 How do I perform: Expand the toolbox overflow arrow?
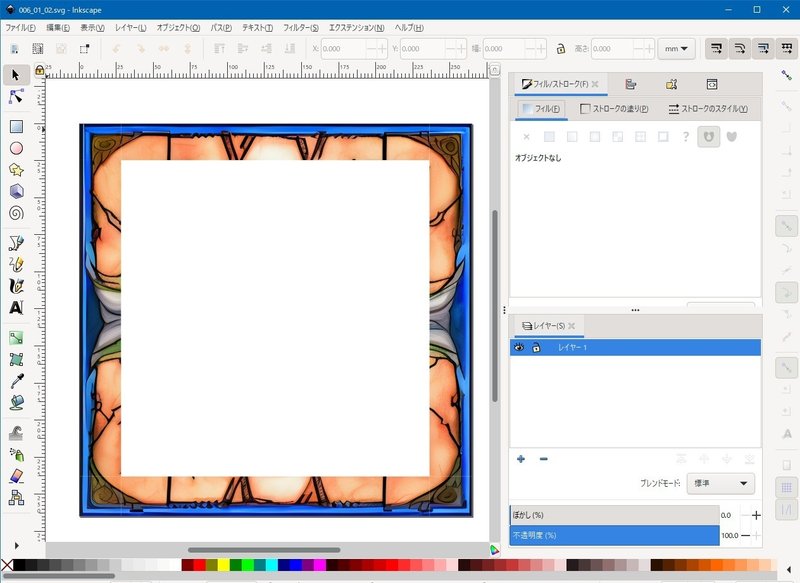tap(16, 545)
